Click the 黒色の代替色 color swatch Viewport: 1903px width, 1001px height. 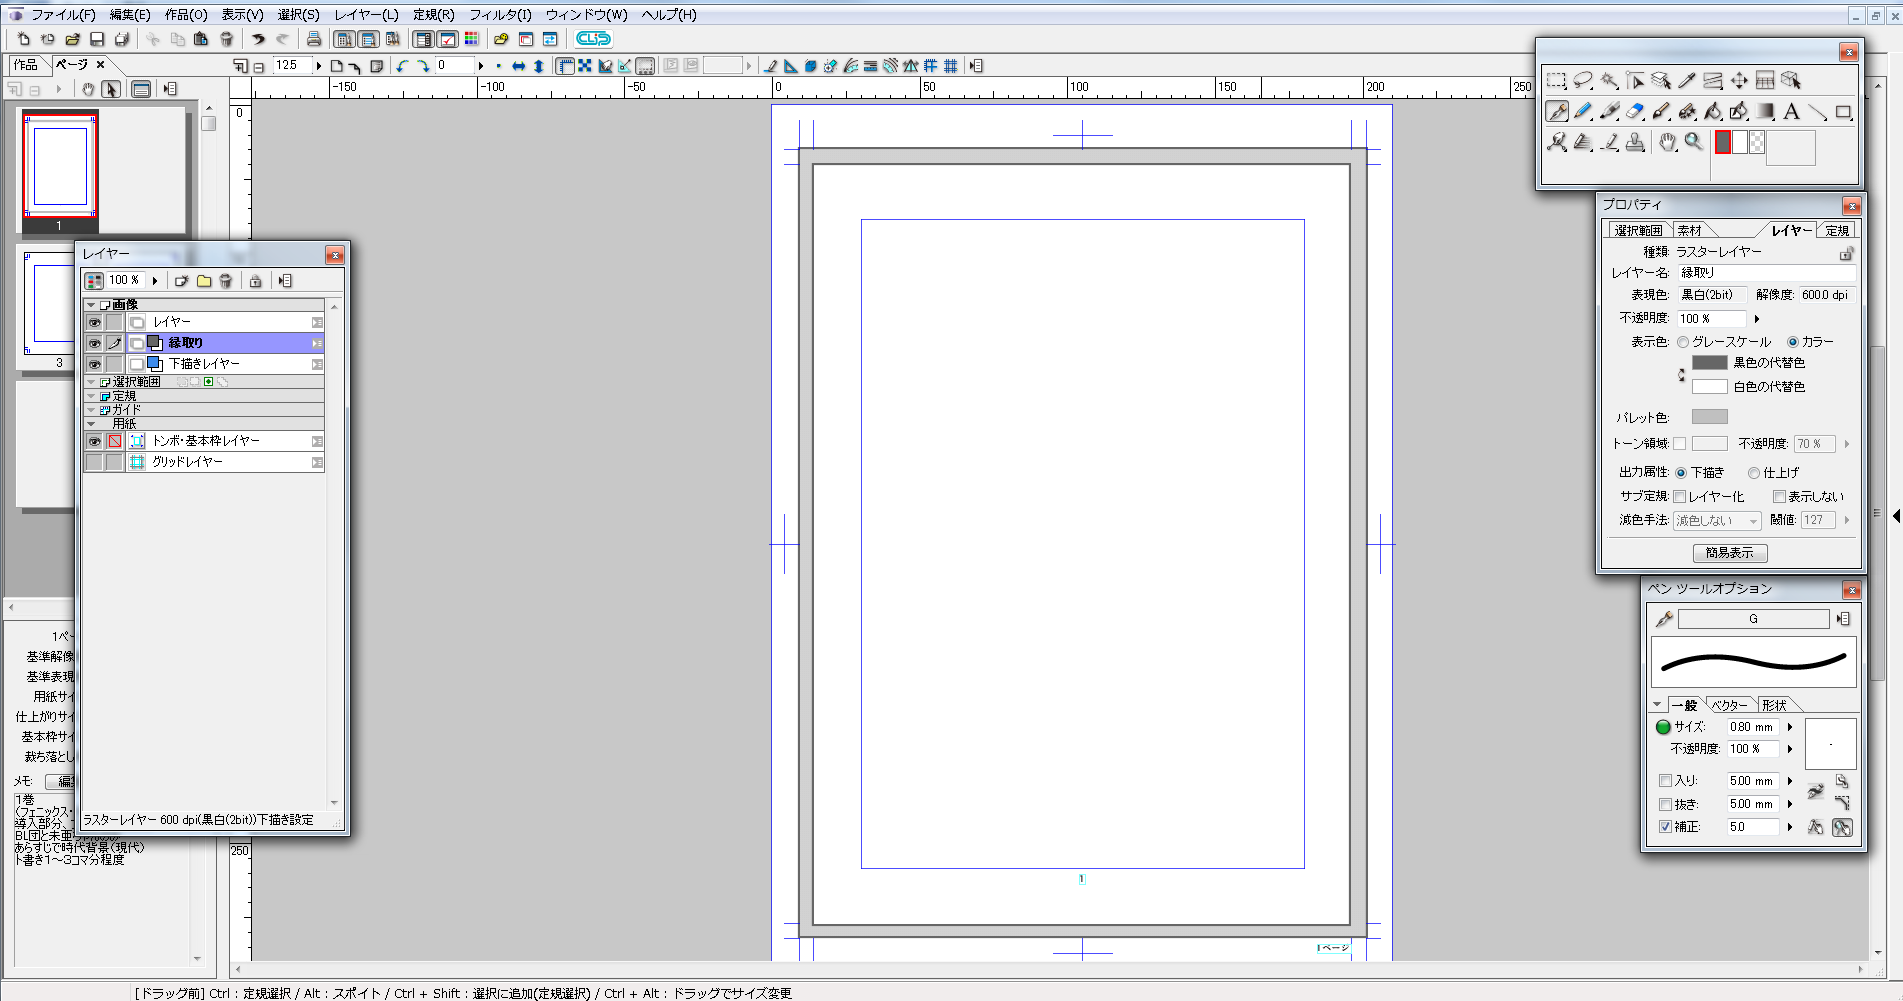pyautogui.click(x=1709, y=363)
